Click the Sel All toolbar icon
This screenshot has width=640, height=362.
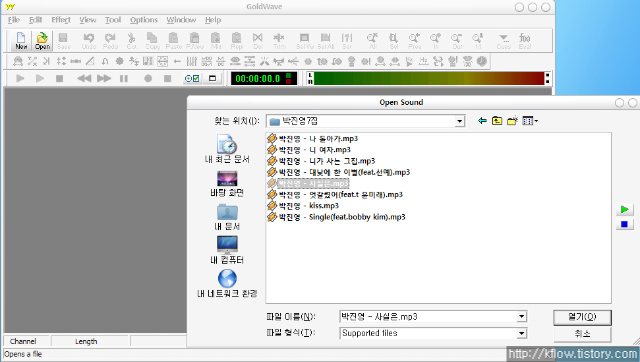(325, 41)
